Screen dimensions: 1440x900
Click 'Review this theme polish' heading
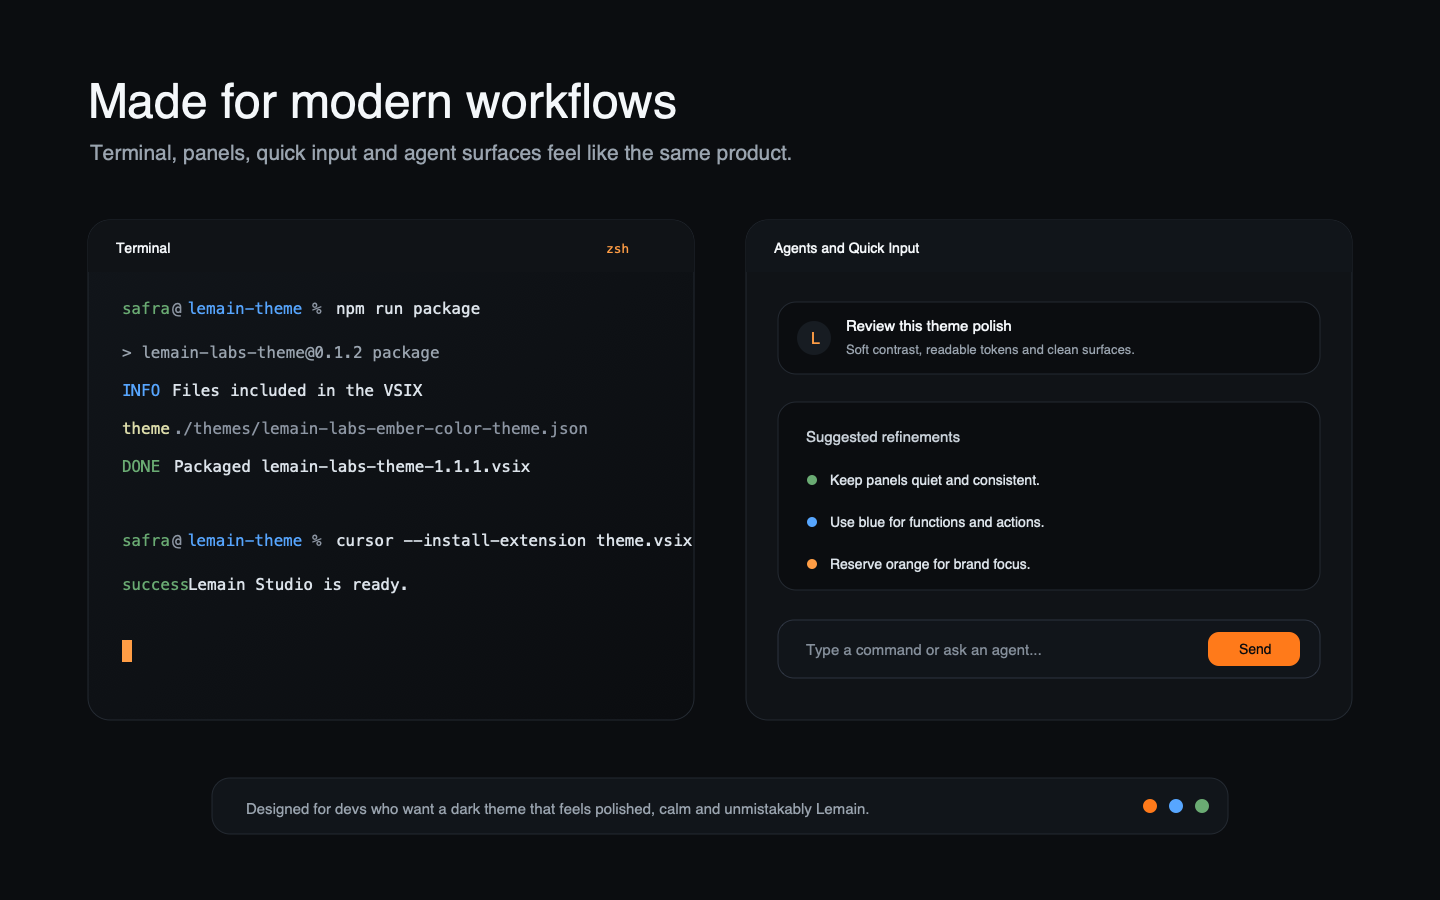928,326
